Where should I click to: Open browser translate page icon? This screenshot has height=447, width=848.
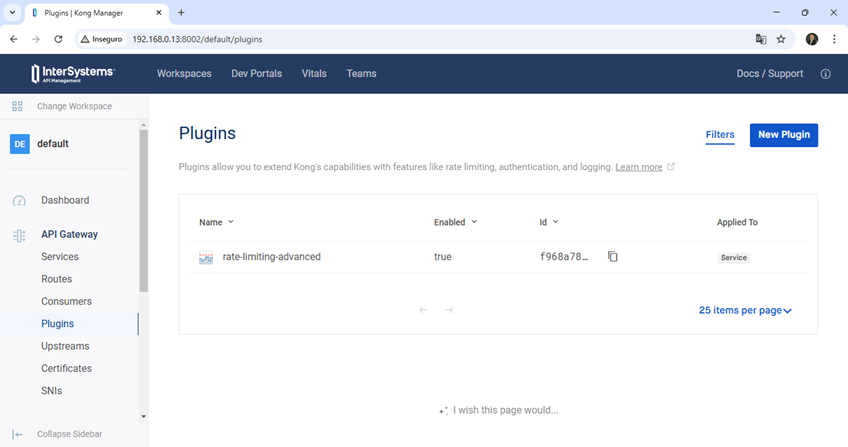point(761,39)
